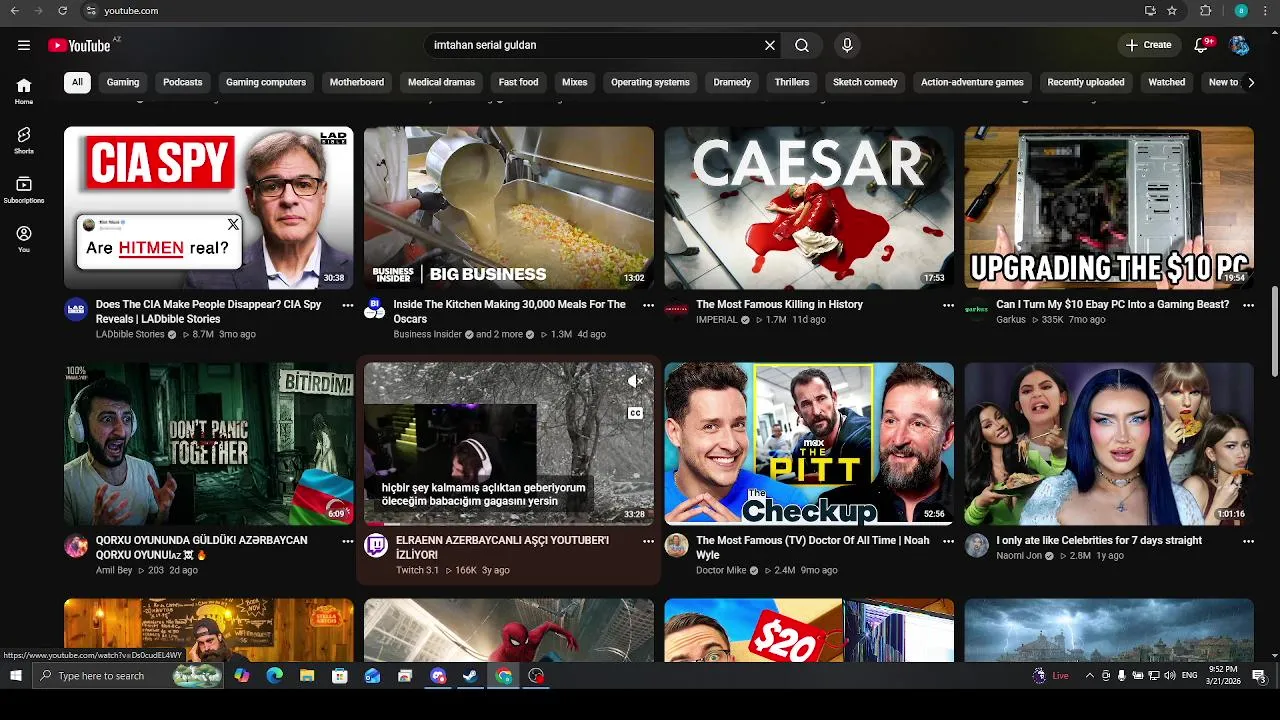Open the notifications bell
This screenshot has height=720, width=1280.
[1202, 45]
